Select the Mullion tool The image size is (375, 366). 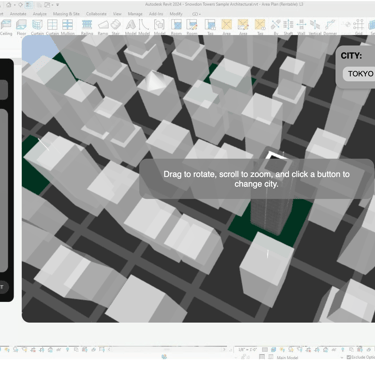click(68, 27)
